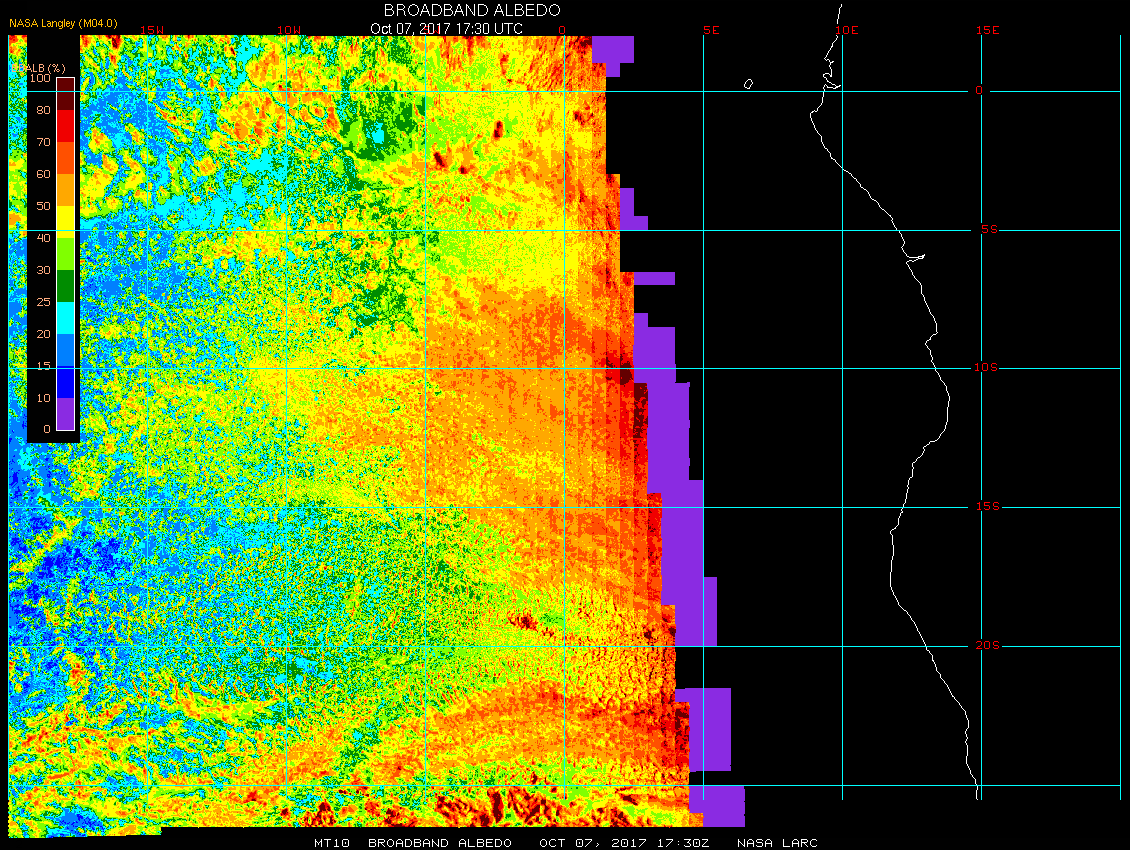Click the 40 value on the legend
Image resolution: width=1130 pixels, height=850 pixels.
[x=44, y=238]
